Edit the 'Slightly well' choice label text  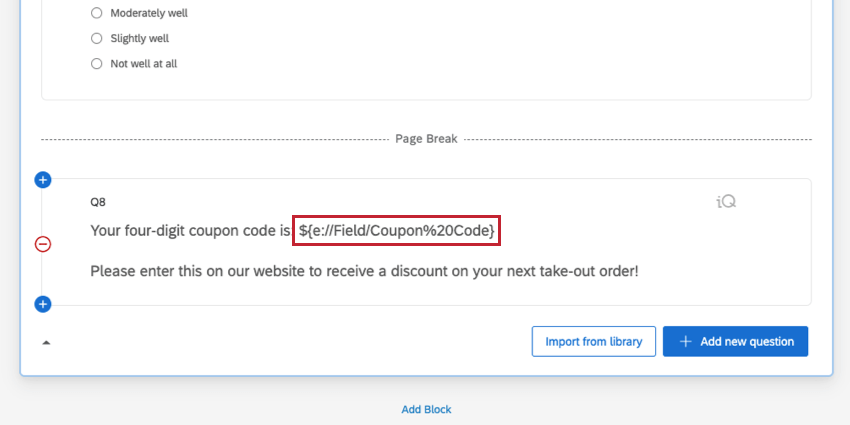click(x=140, y=38)
